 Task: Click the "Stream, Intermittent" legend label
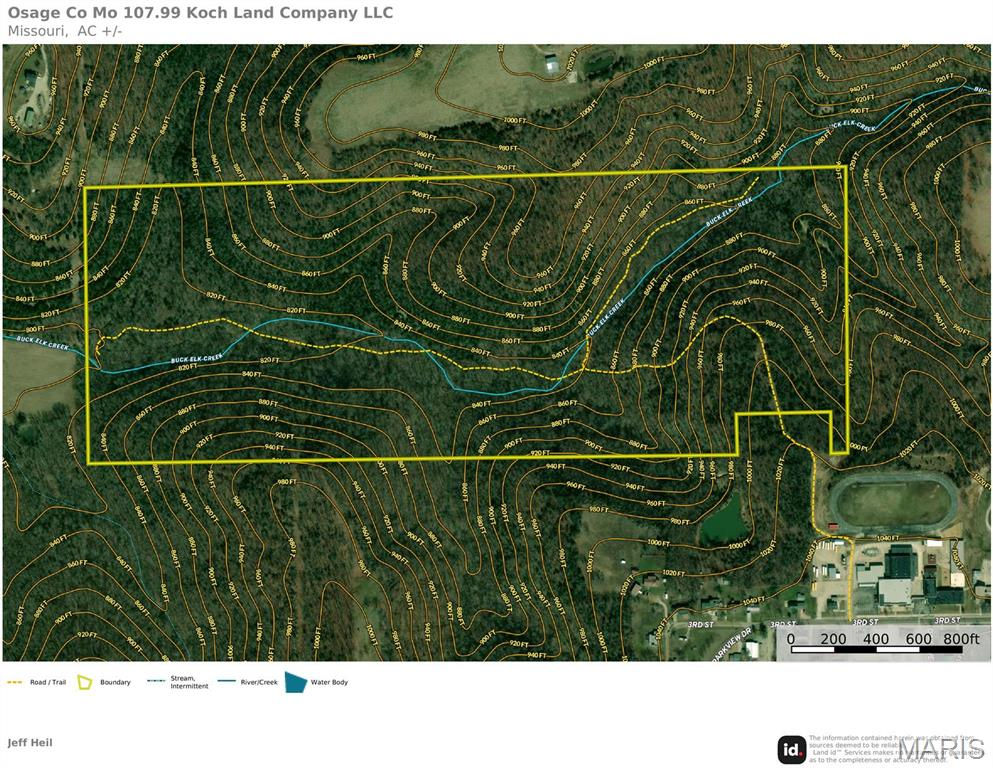click(189, 682)
